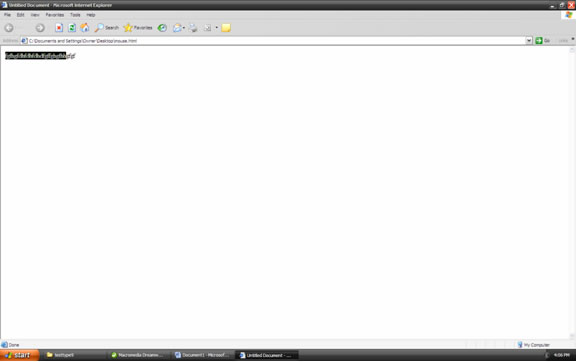Open the Mail envelope toolbar icon
Image resolution: width=577 pixels, height=362 pixels.
(178, 28)
